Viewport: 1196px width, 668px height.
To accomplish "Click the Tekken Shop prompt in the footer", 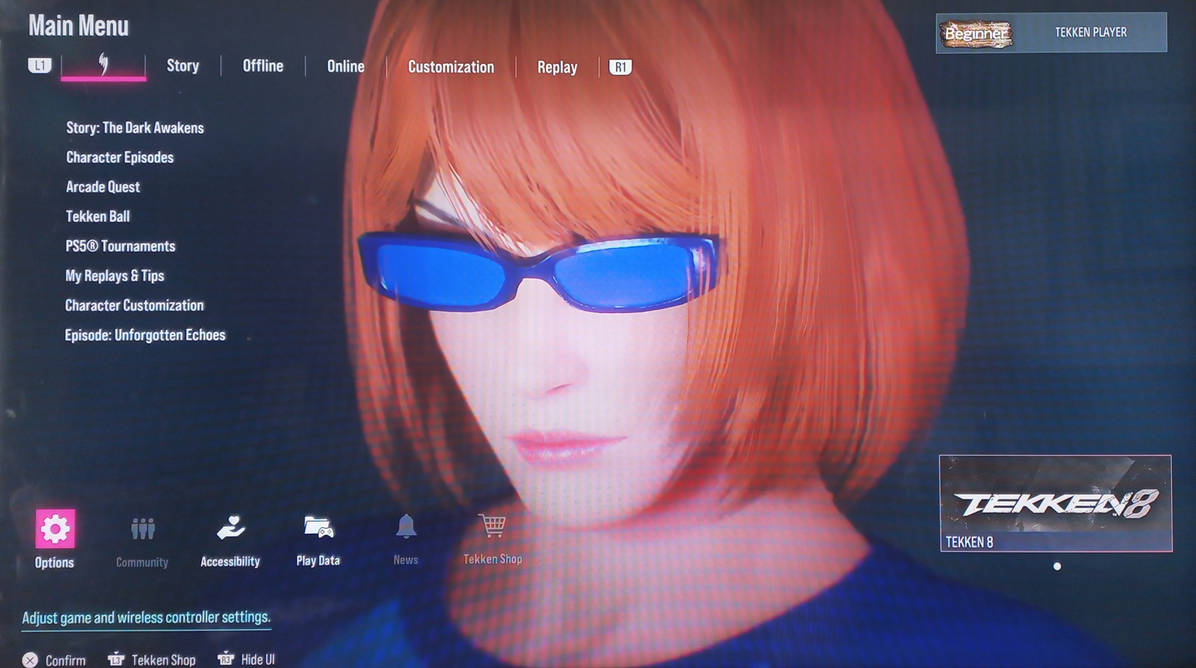I will tap(152, 659).
